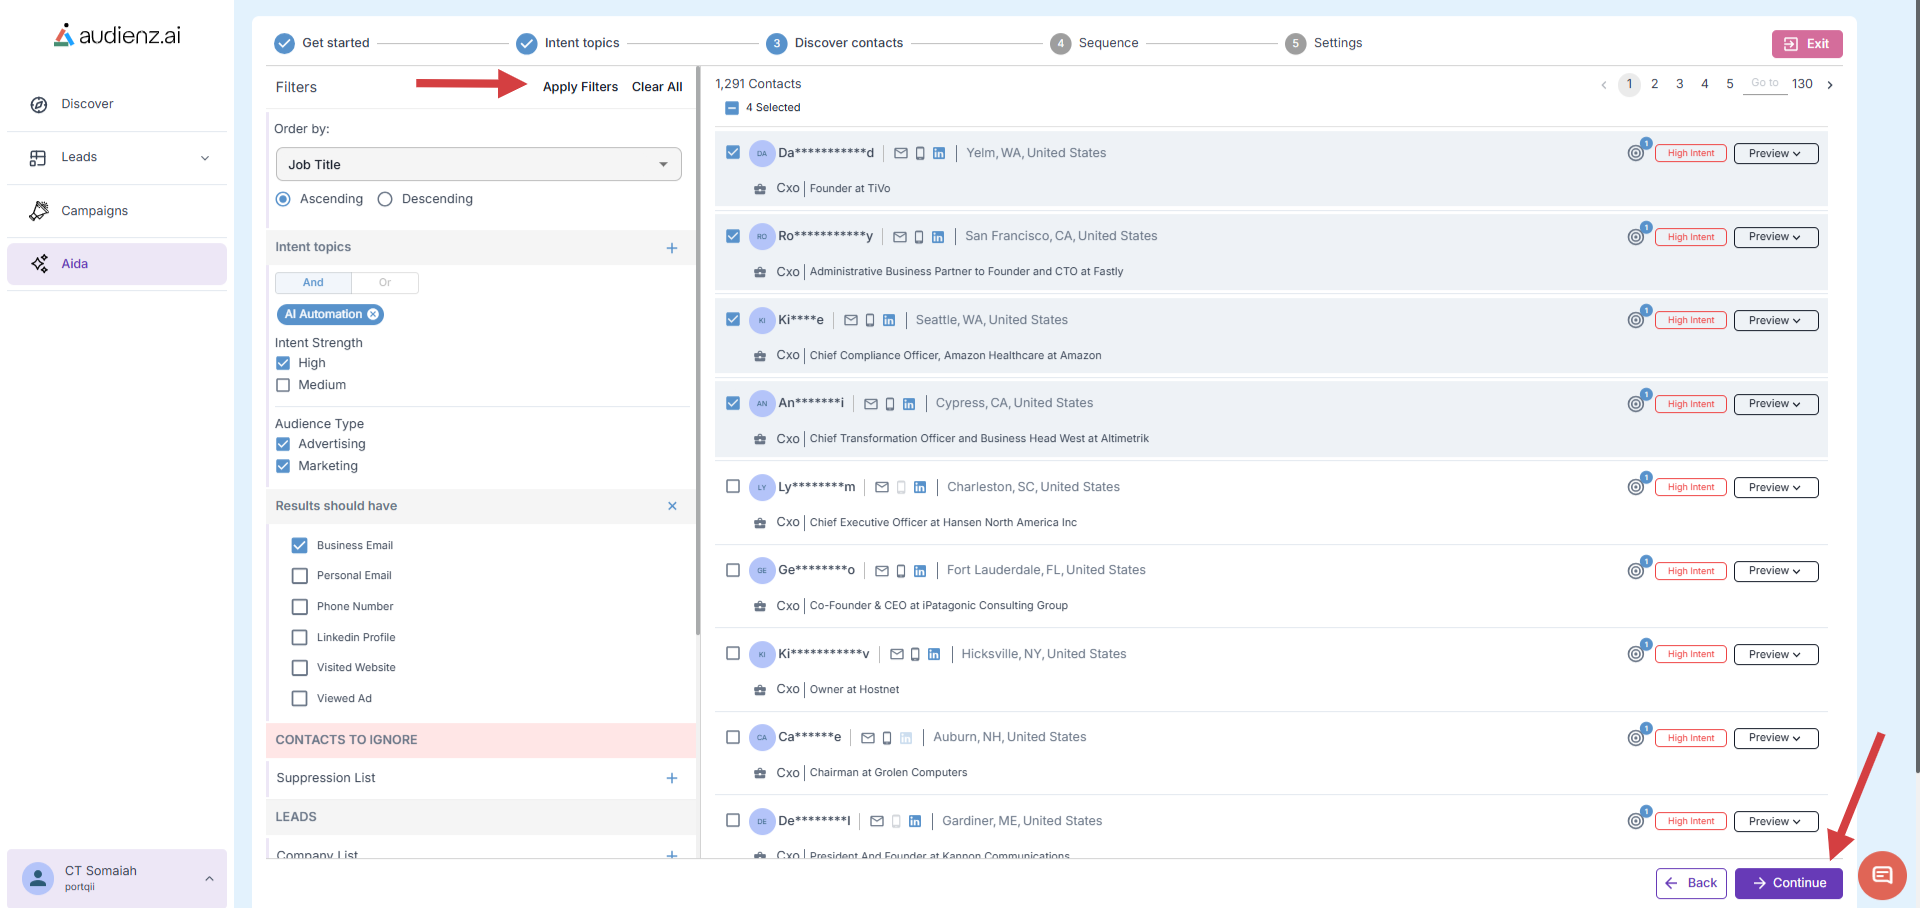Check Linkedin Profile requirement
Image resolution: width=1920 pixels, height=908 pixels.
point(299,637)
